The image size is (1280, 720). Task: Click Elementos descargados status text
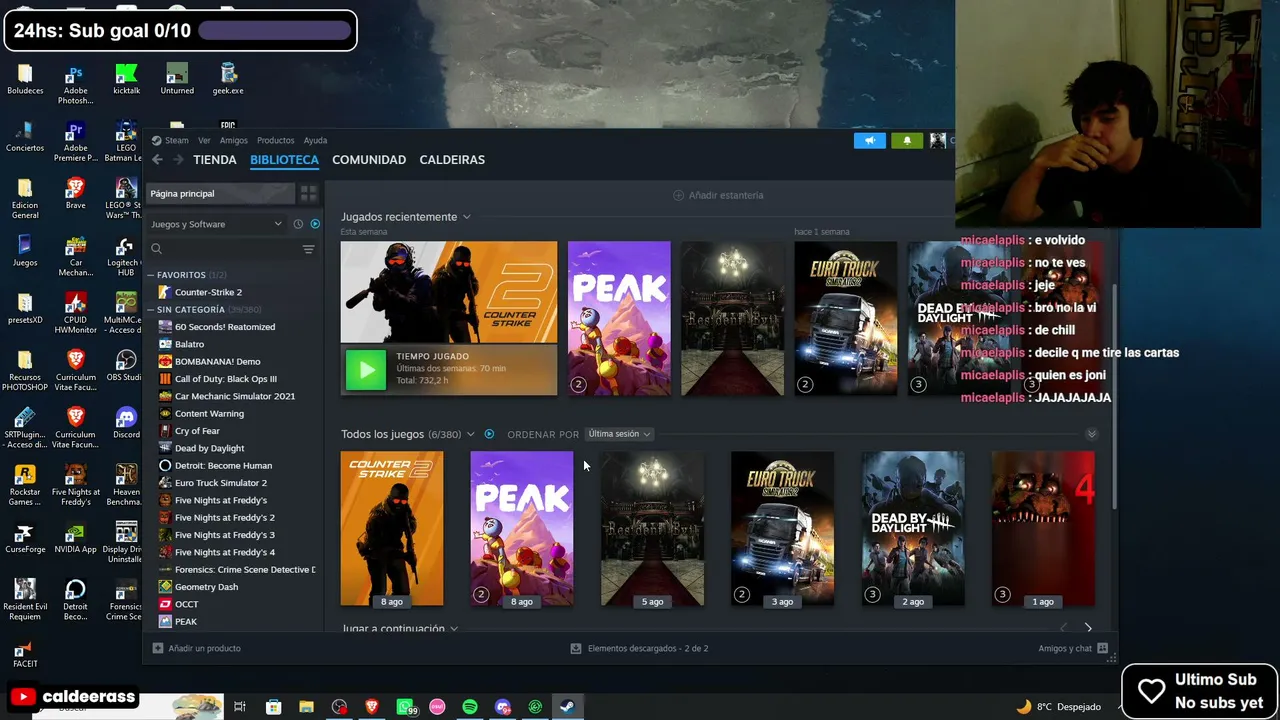tap(648, 648)
